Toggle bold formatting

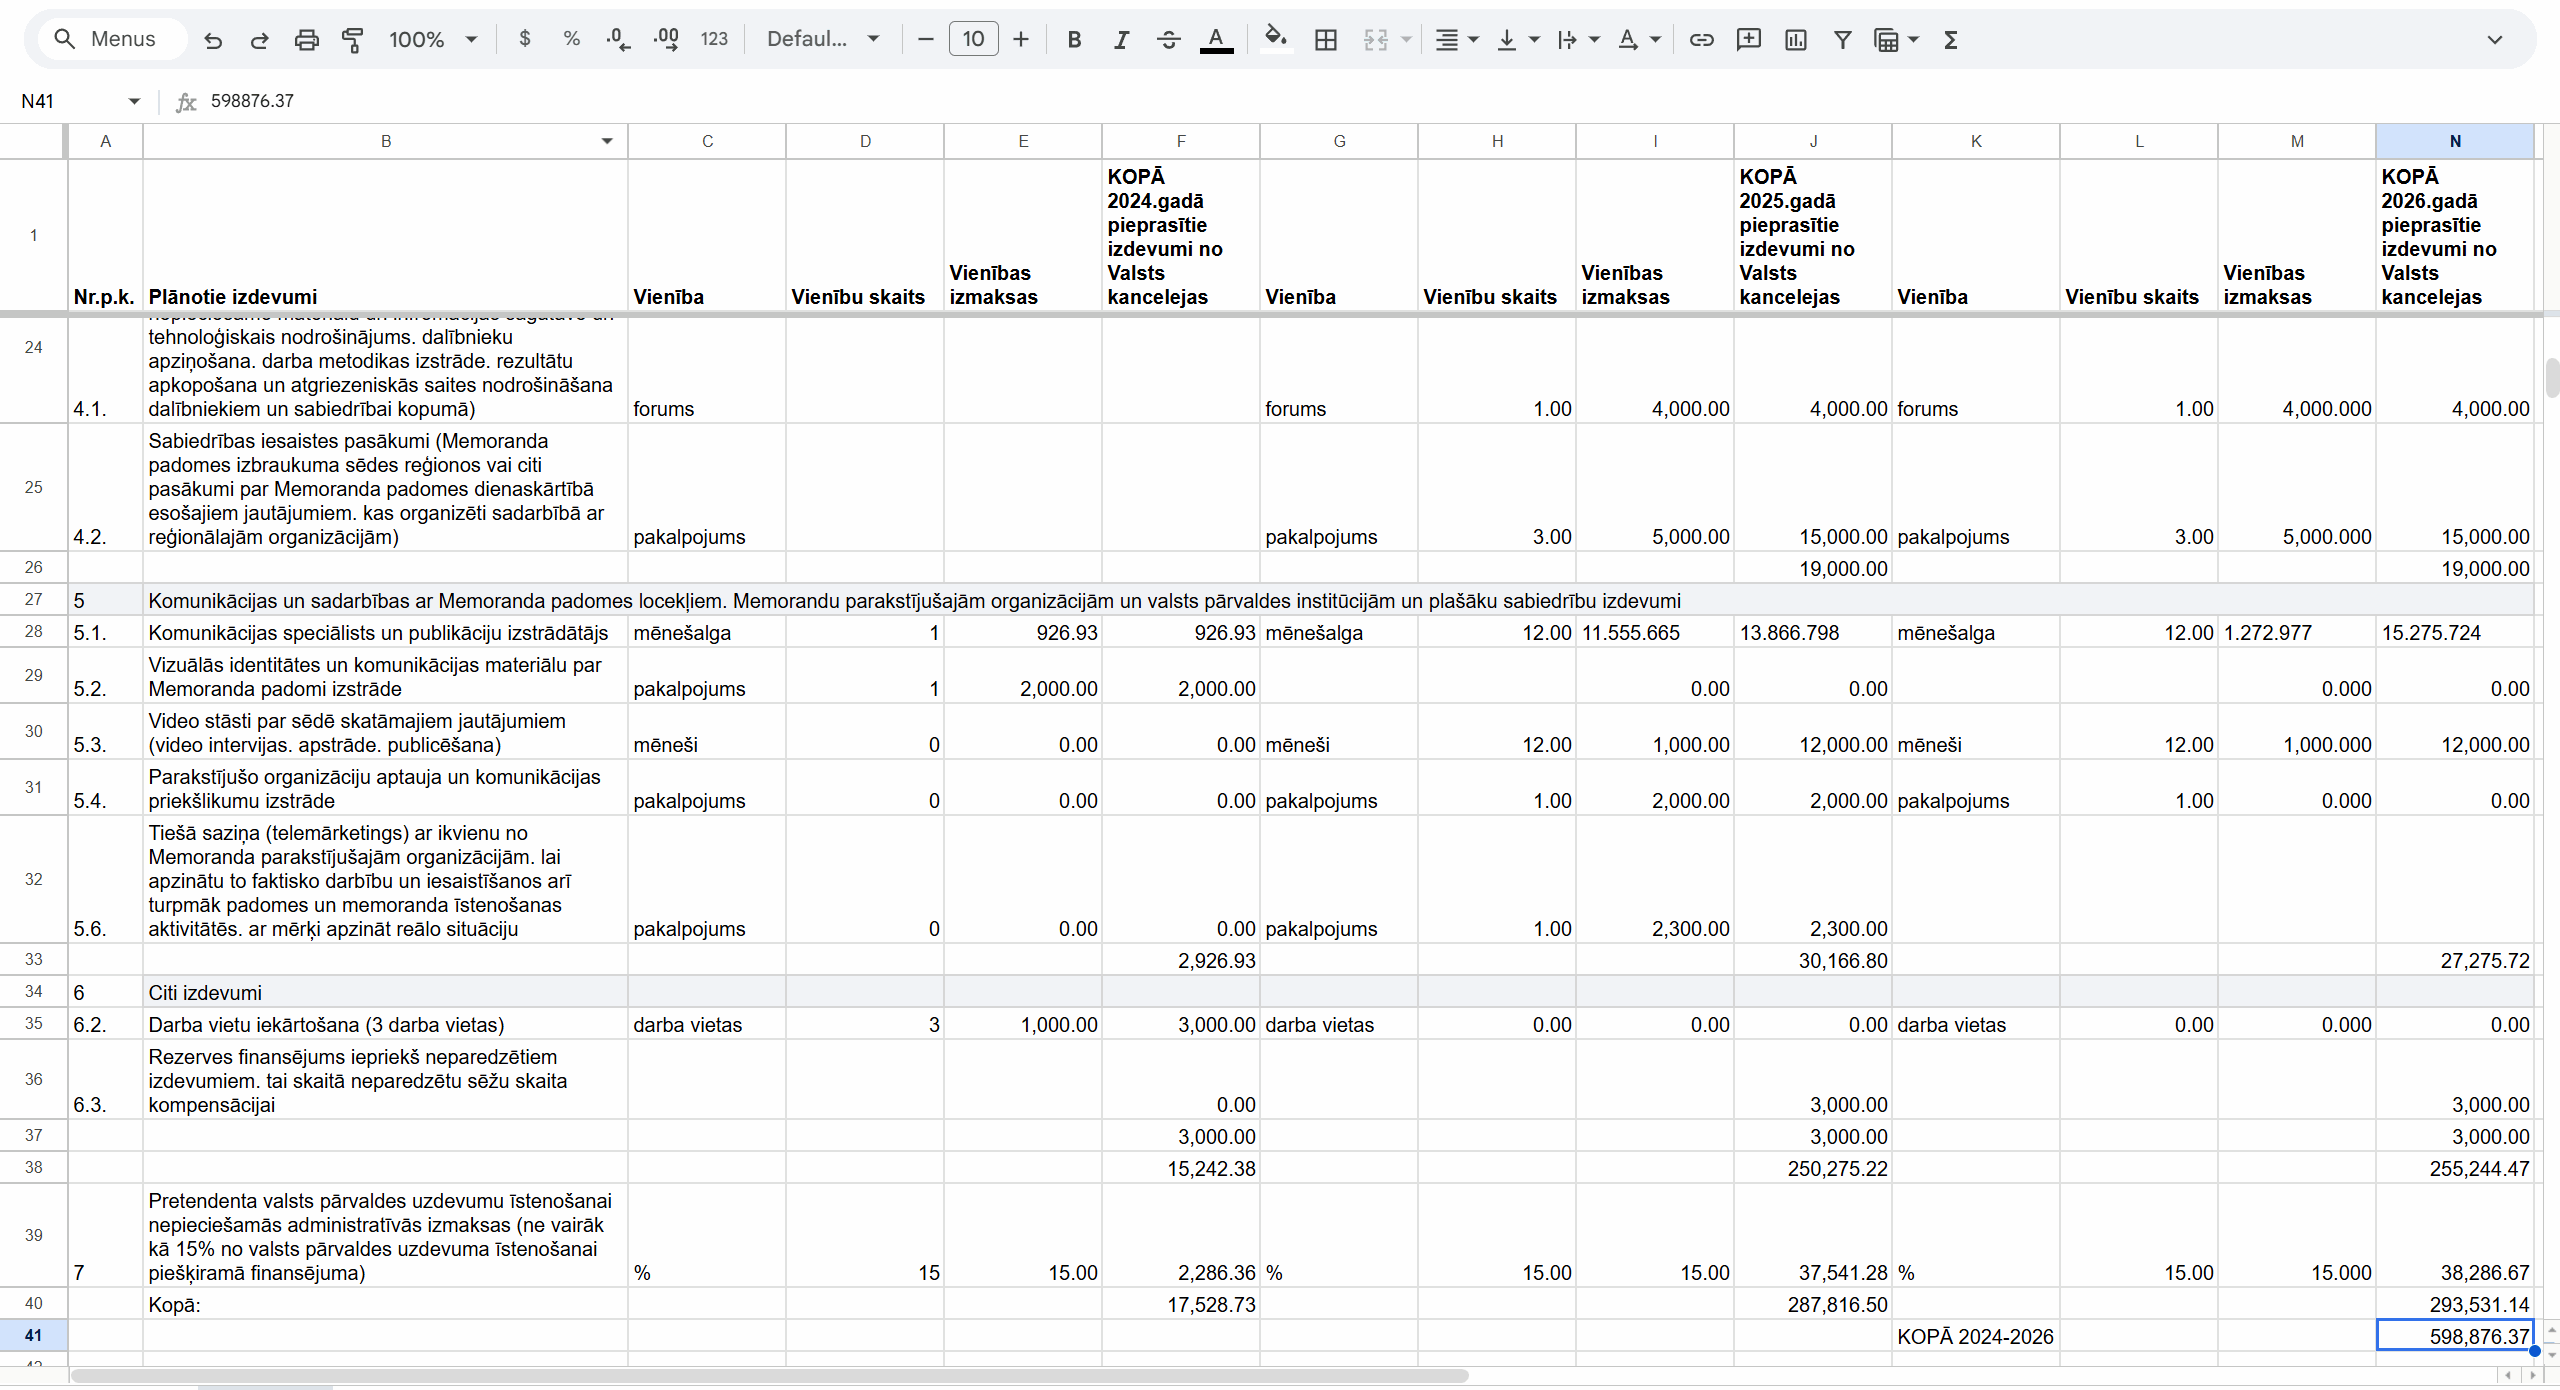click(1074, 39)
